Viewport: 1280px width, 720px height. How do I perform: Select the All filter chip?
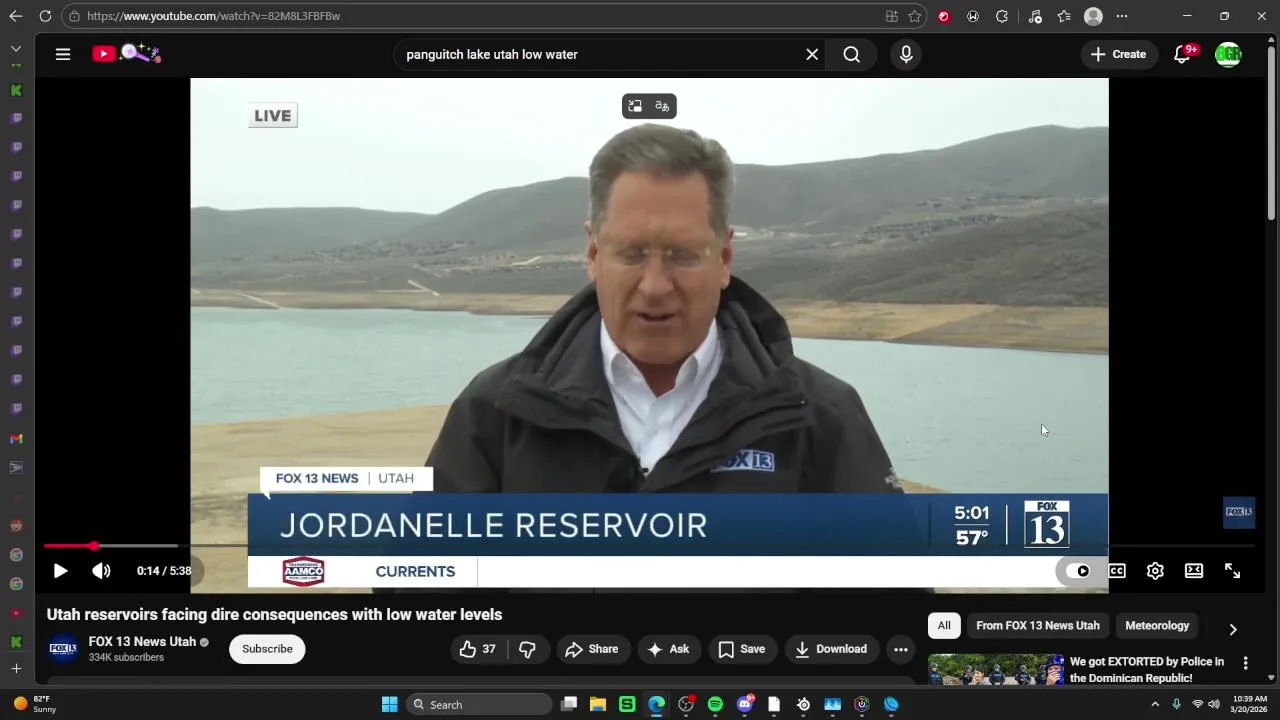pyautogui.click(x=944, y=626)
